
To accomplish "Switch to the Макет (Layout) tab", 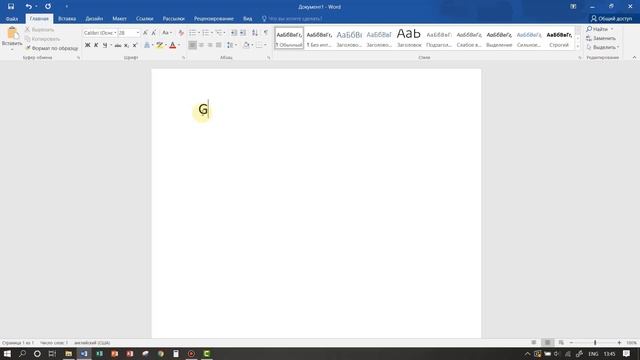I will click(x=120, y=19).
